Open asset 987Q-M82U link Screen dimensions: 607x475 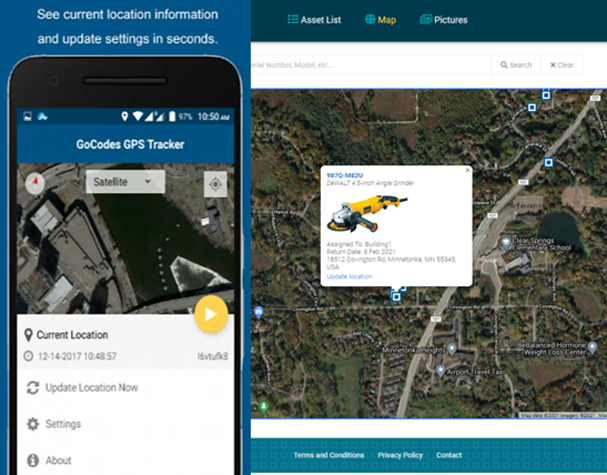click(345, 175)
